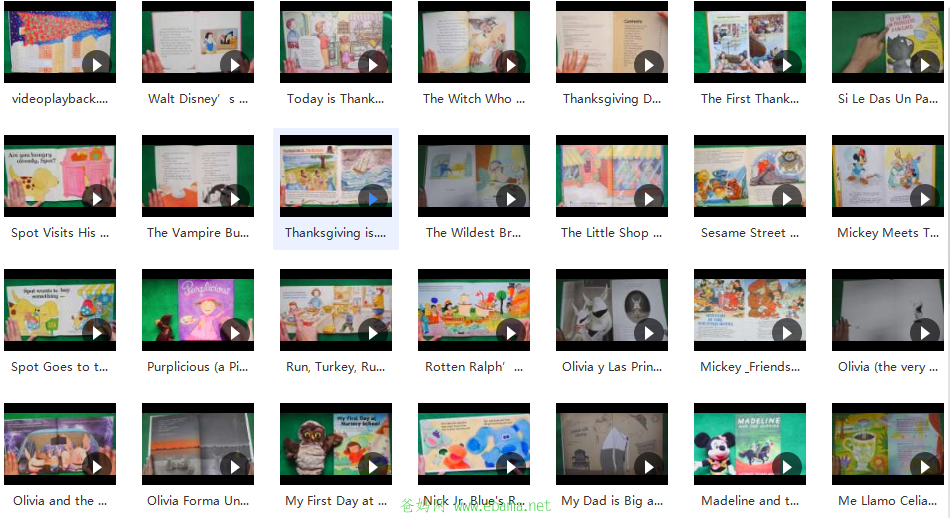This screenshot has width=950, height=518.
Task: Select the Sesame Street thumbnail image
Action: 750,176
